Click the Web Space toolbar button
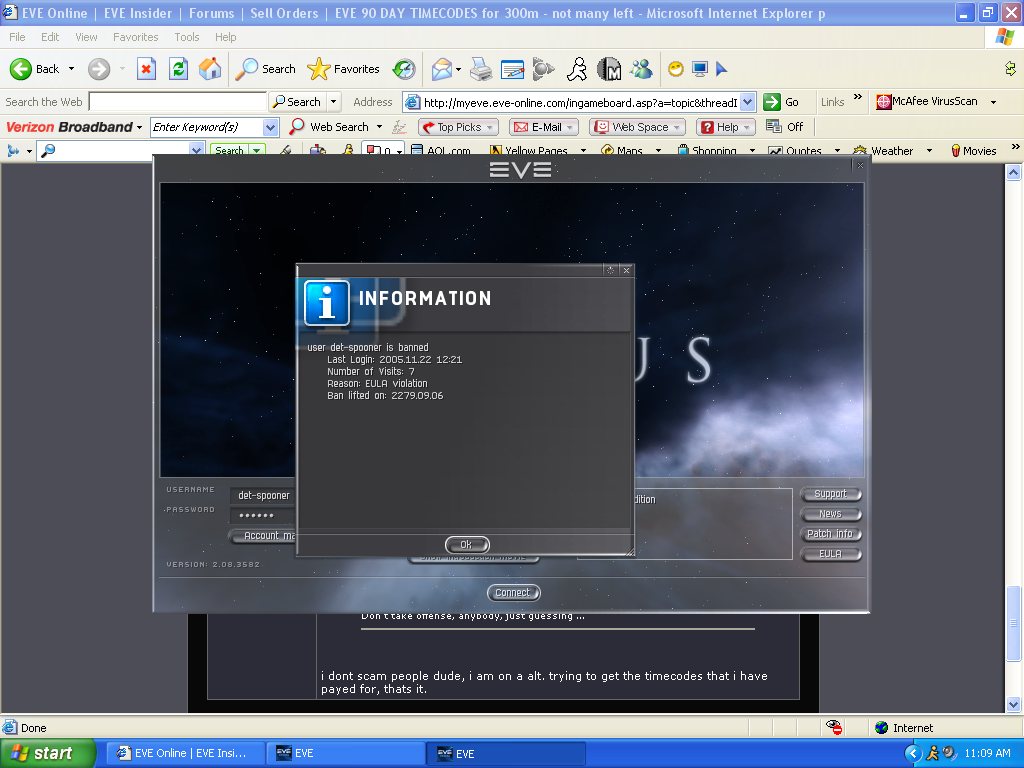The height and width of the screenshot is (768, 1024). click(637, 127)
